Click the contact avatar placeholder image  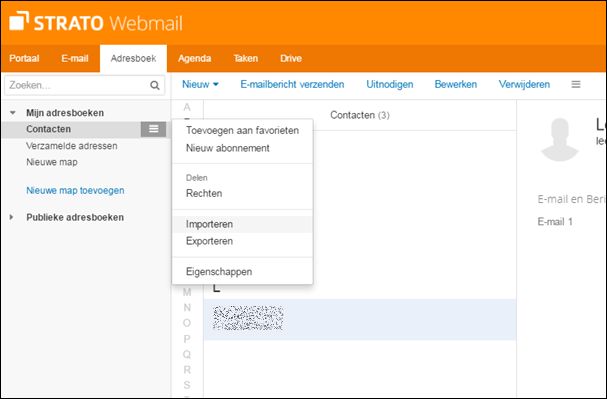[x=560, y=140]
